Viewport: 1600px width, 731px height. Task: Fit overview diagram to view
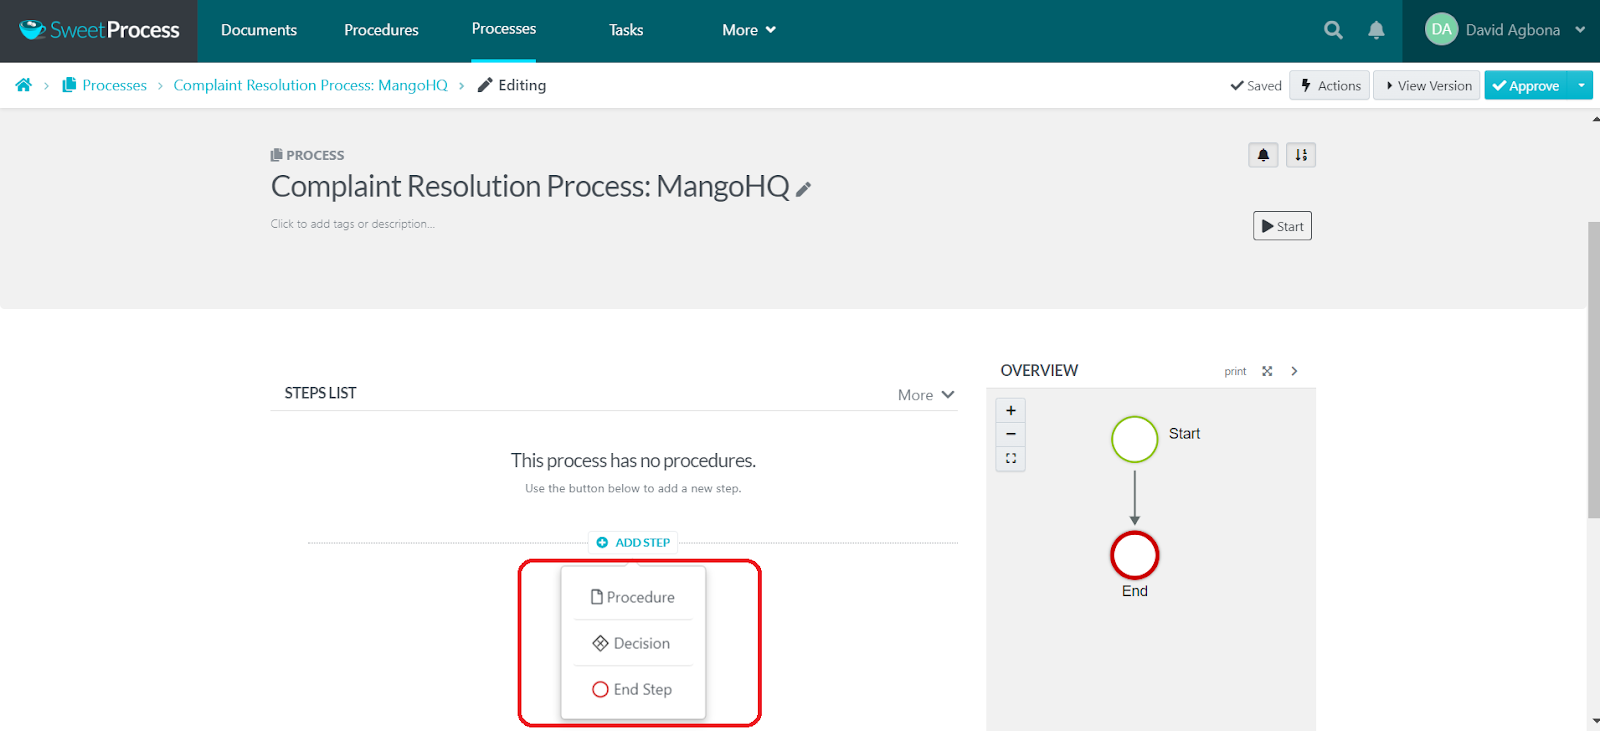click(x=1011, y=458)
